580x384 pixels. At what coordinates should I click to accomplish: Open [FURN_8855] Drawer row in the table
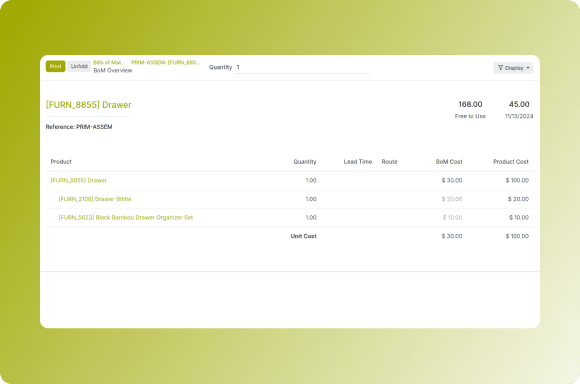78,180
